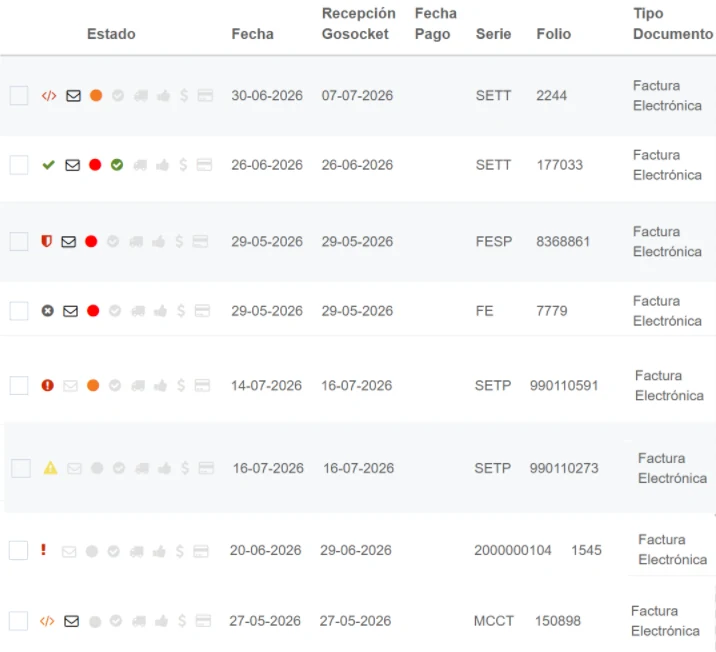The height and width of the screenshot is (652, 716).
Task: Click the green circled check in folio 177033 row
Action: pos(117,165)
